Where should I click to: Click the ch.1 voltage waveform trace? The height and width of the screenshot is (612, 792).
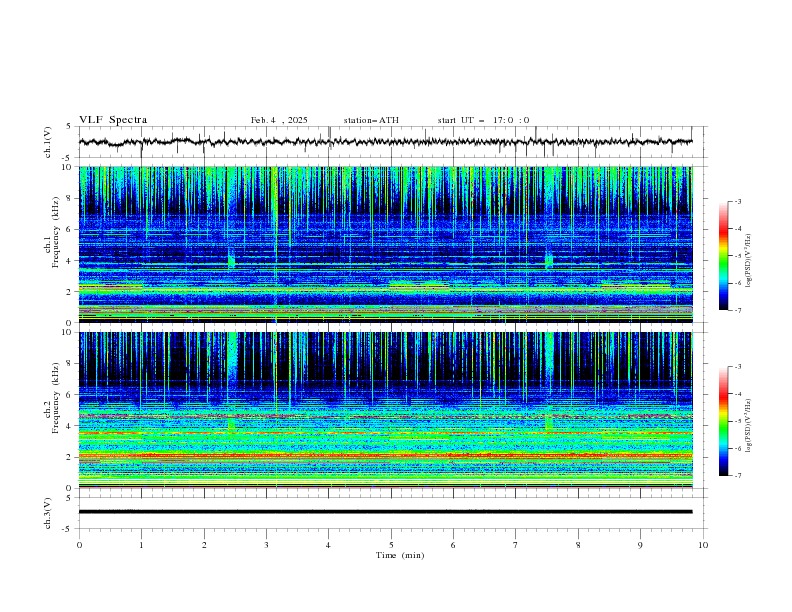point(385,142)
